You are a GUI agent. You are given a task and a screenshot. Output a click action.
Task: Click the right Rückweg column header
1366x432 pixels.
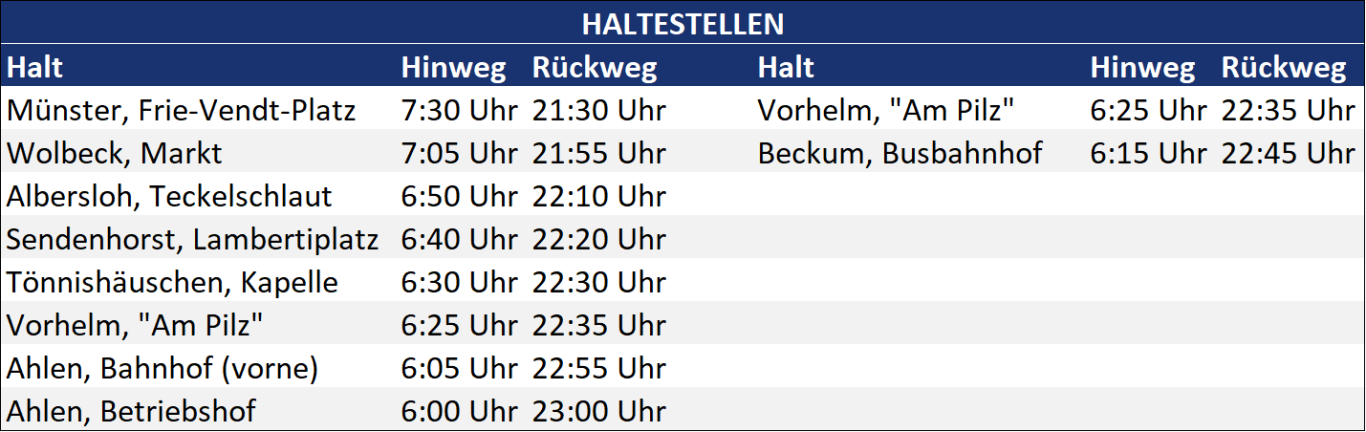pyautogui.click(x=1284, y=67)
